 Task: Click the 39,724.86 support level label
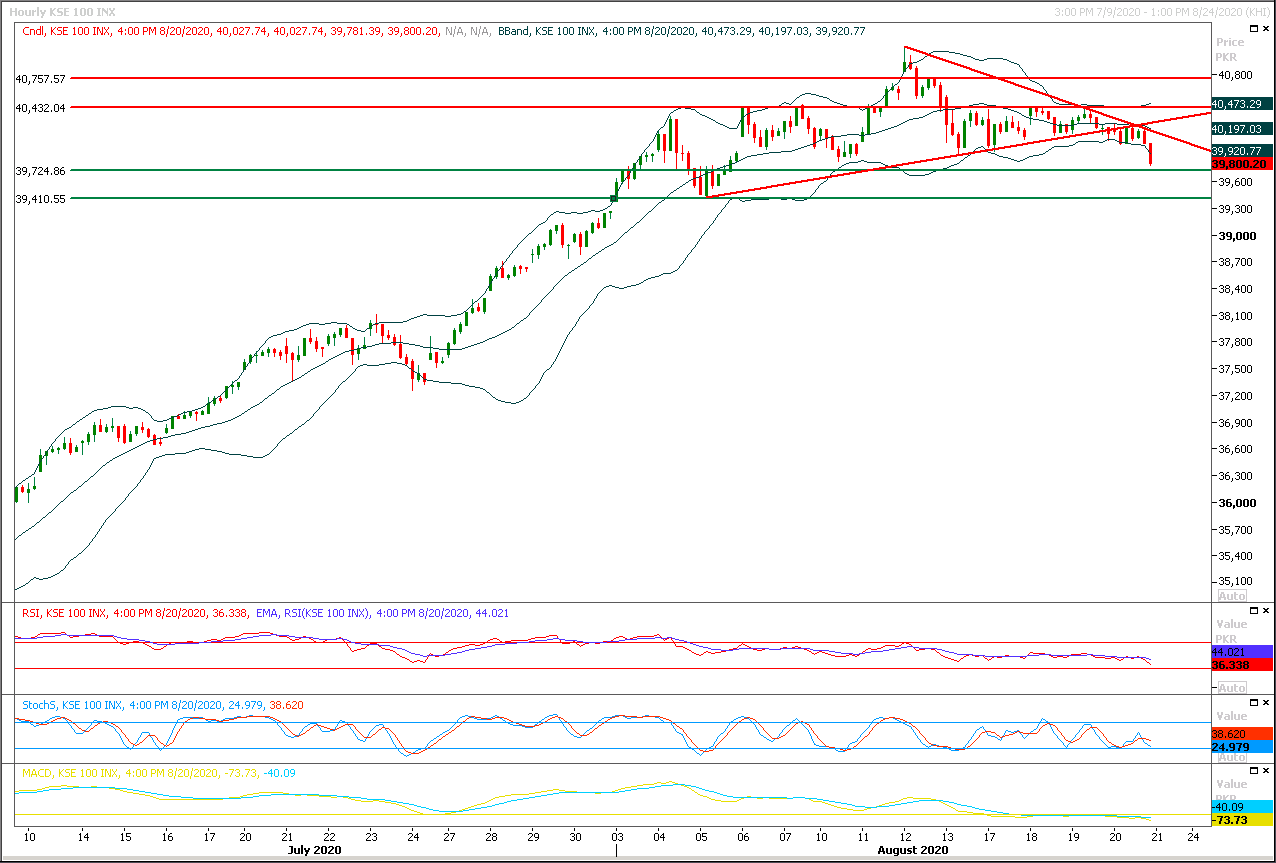41,171
